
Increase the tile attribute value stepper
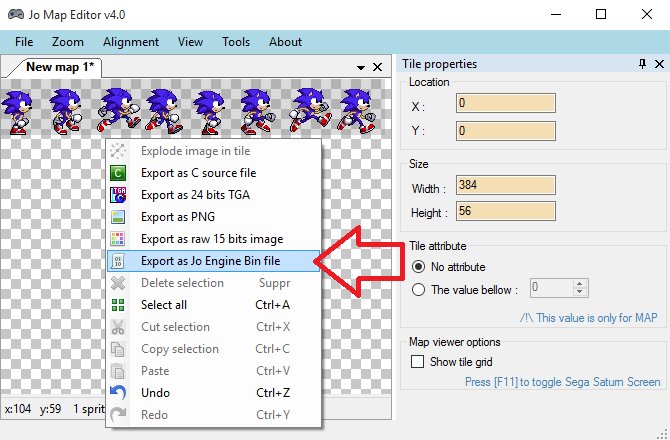pyautogui.click(x=579, y=284)
